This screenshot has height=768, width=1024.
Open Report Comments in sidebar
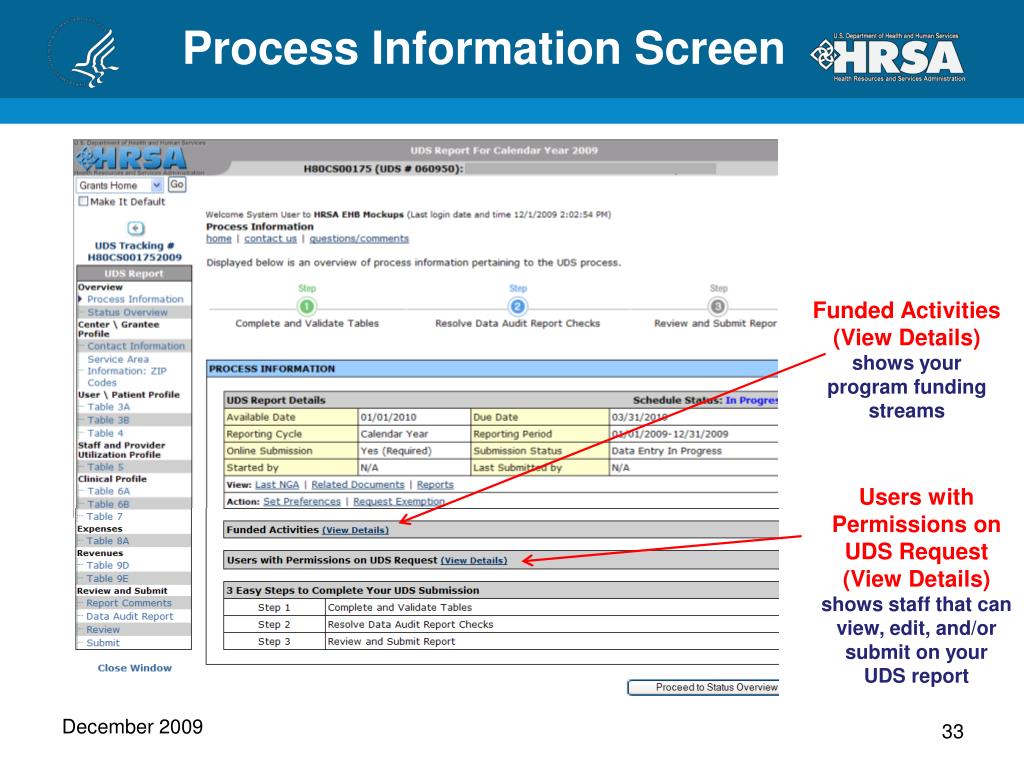(129, 603)
